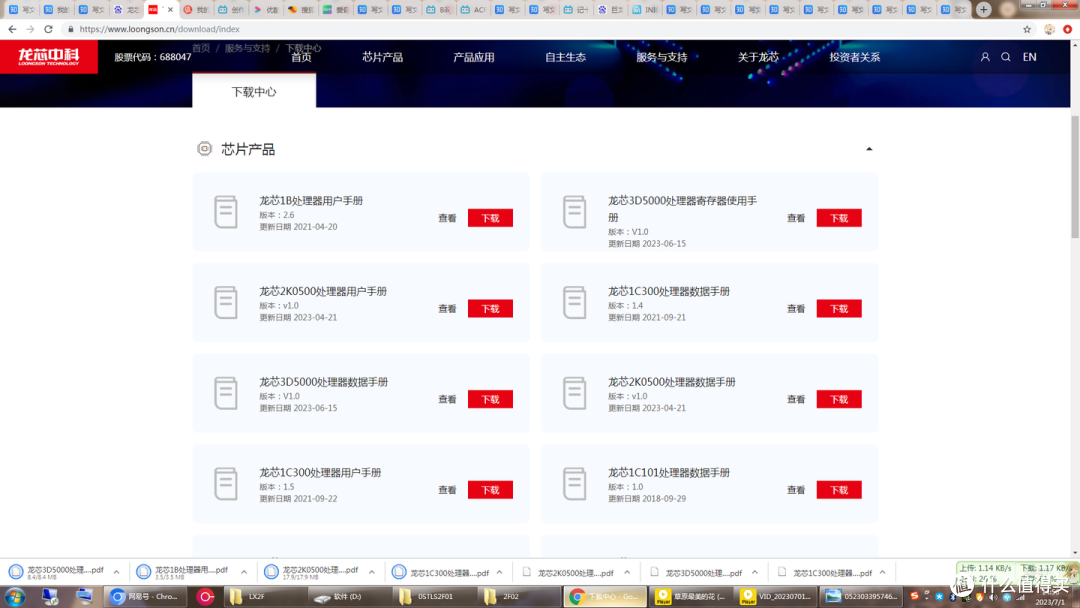Open 自主生态 navigation menu

(565, 57)
